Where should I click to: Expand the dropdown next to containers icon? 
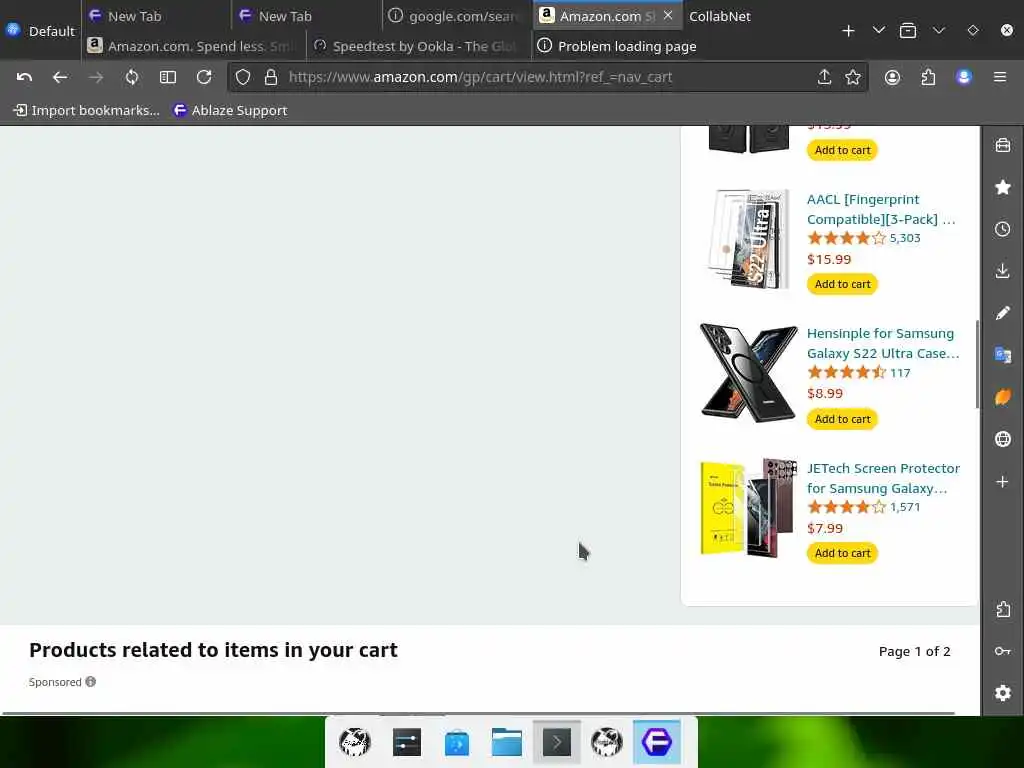point(939,30)
